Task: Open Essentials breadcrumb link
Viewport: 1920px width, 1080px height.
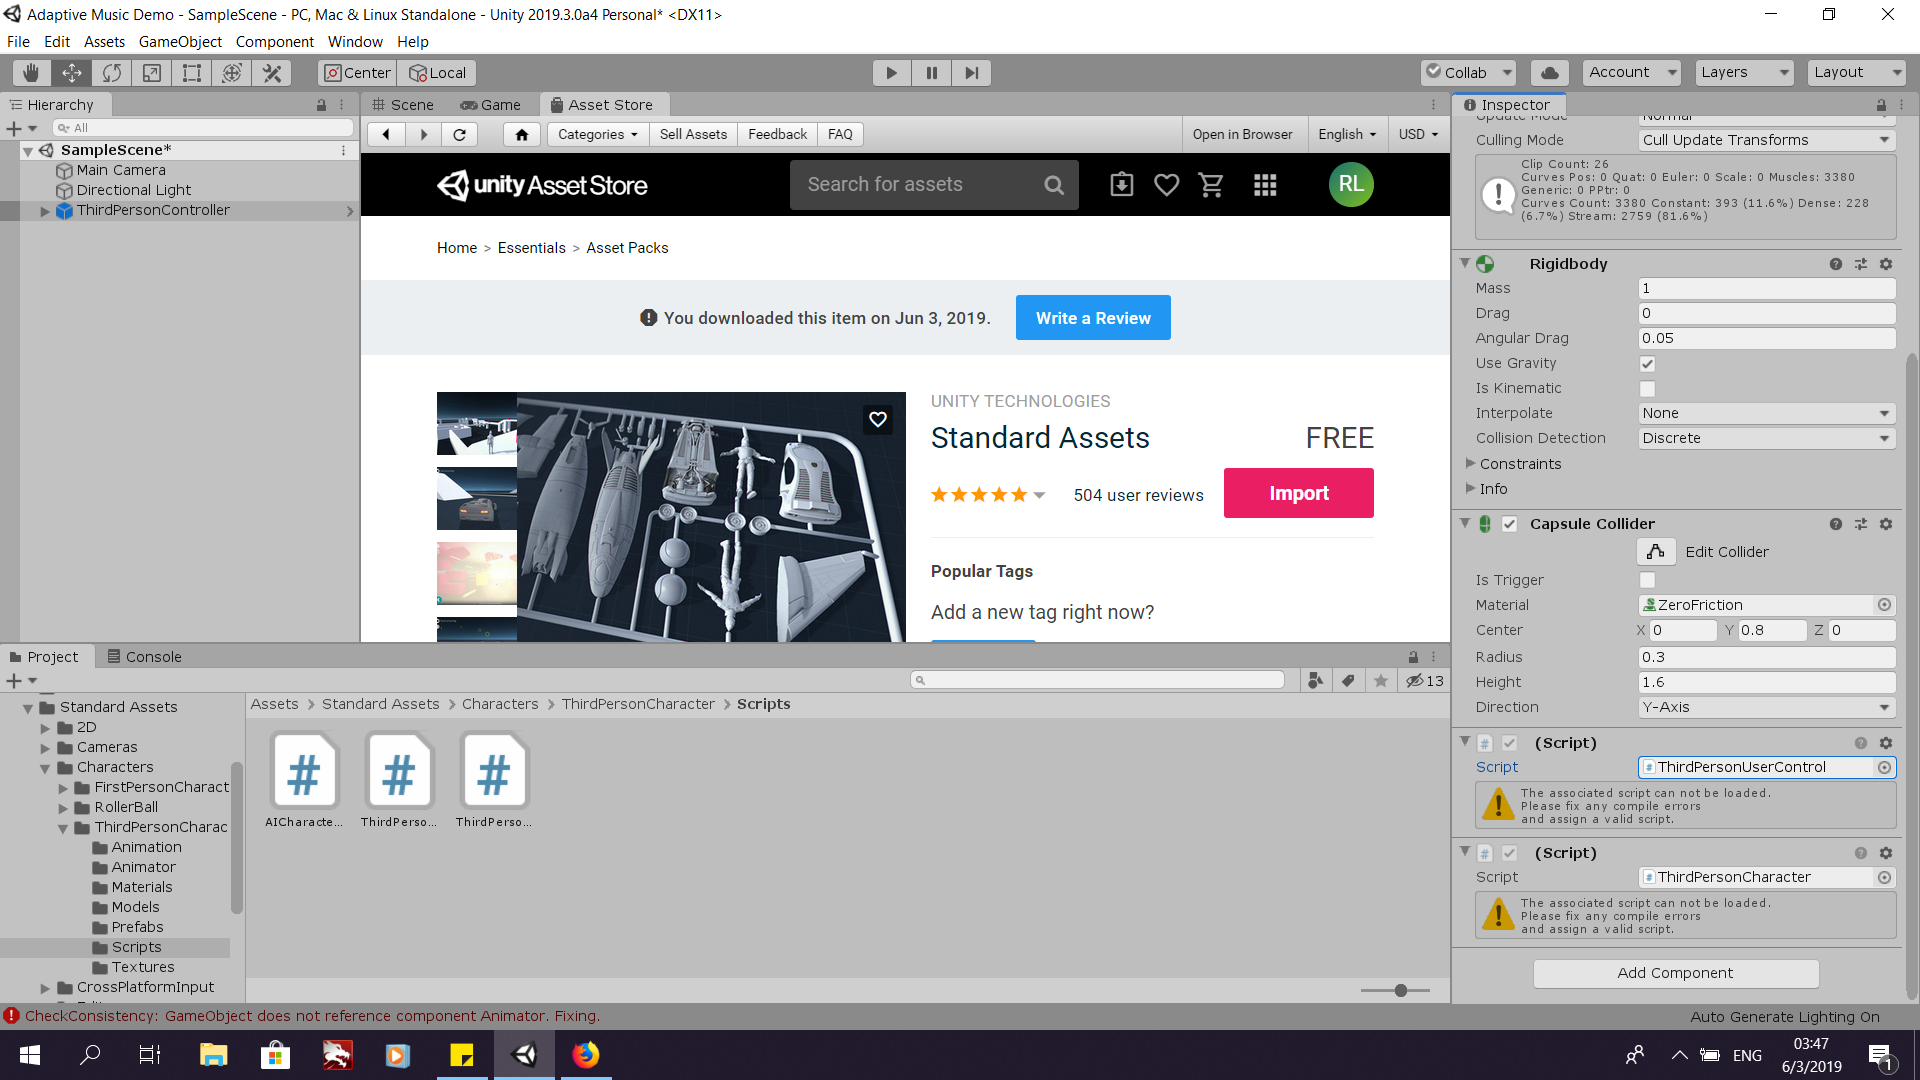Action: click(x=531, y=248)
